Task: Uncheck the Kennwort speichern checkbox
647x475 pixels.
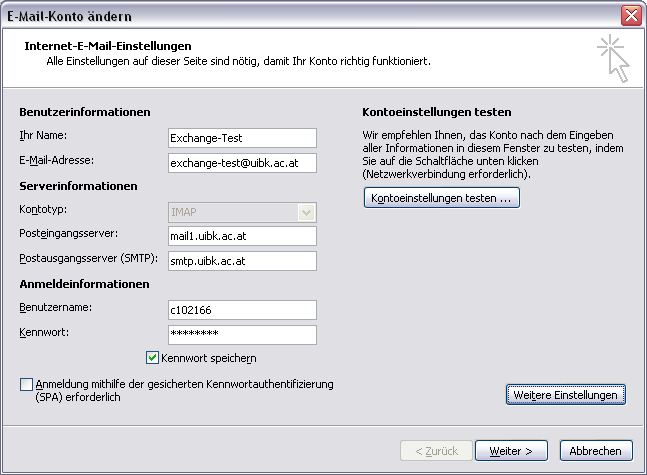Action: pos(153,358)
